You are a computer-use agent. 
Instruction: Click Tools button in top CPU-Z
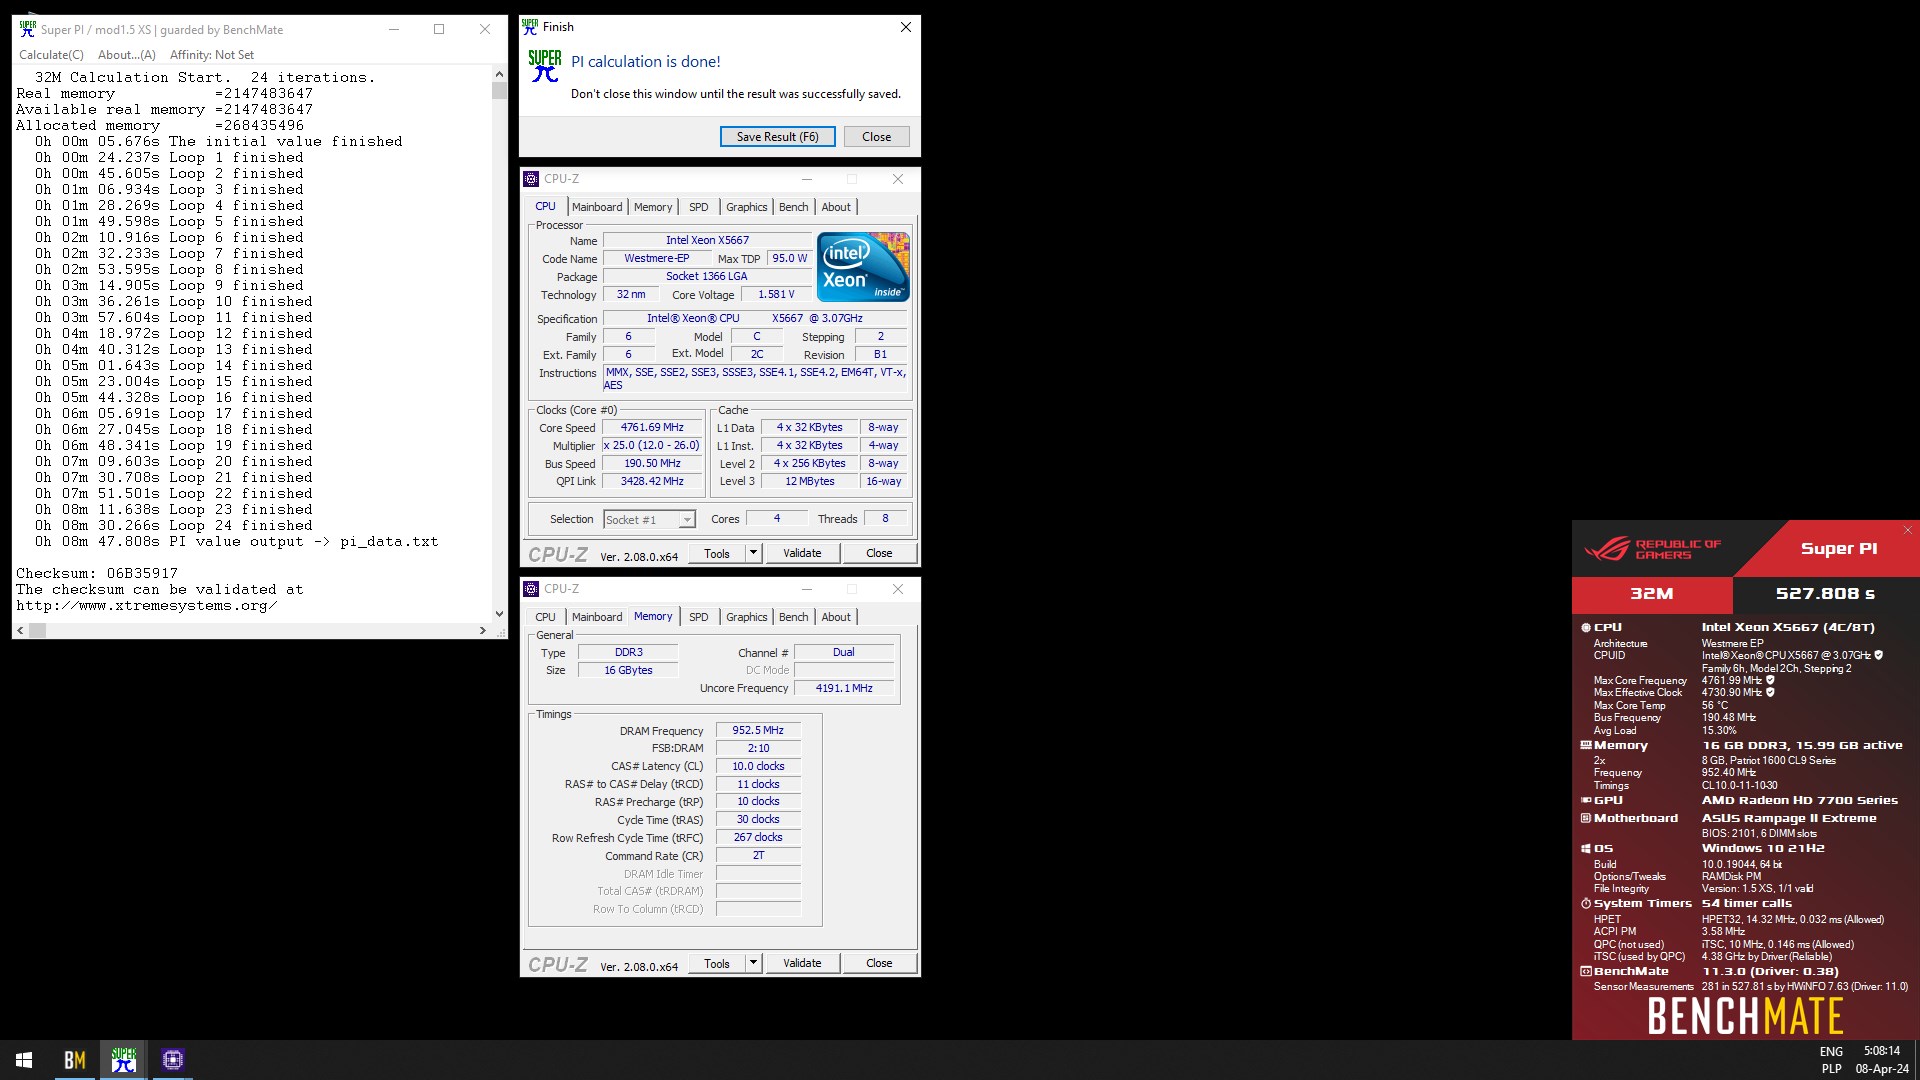coord(717,553)
